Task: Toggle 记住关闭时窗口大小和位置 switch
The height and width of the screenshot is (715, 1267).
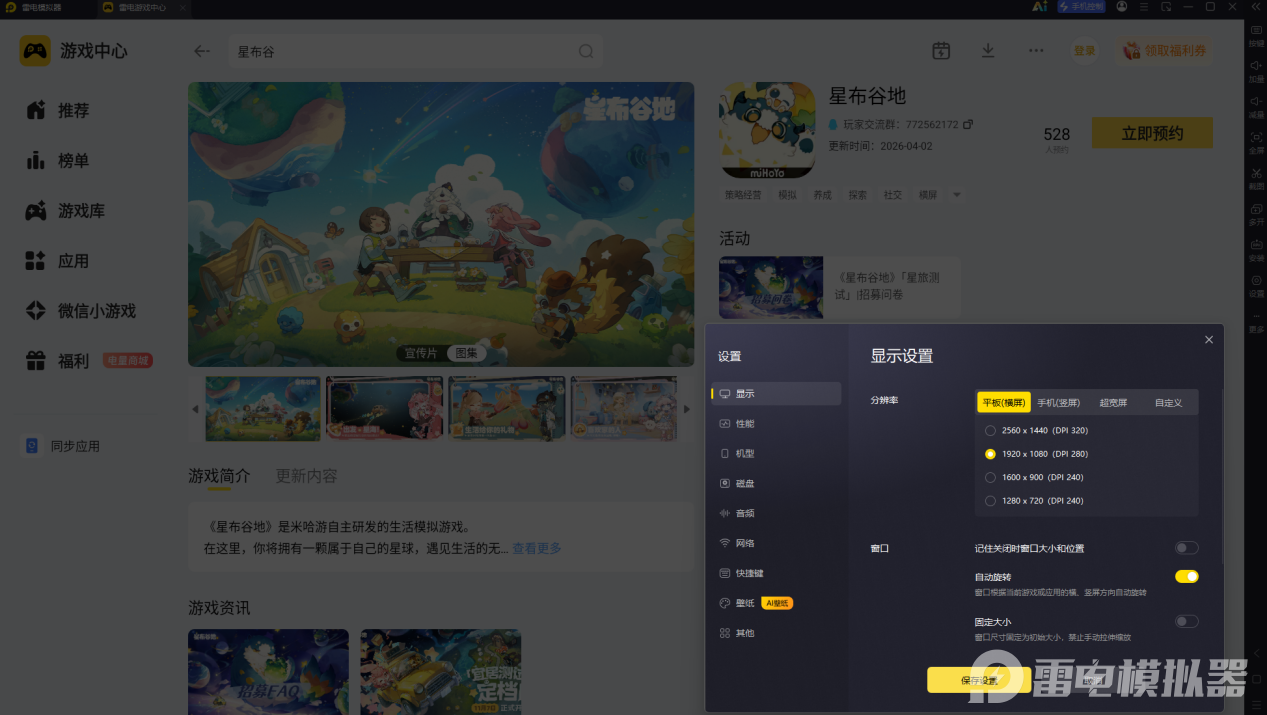Action: click(1186, 548)
